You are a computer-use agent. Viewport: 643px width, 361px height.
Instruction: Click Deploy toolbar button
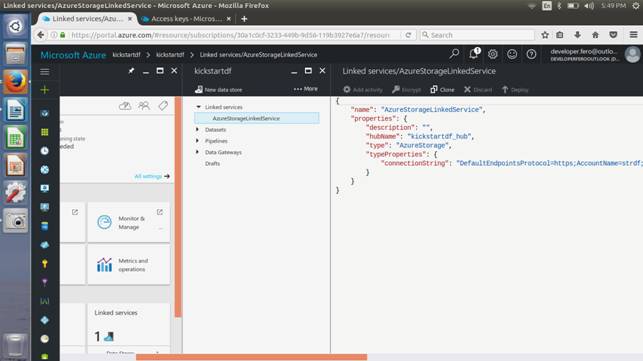click(x=515, y=89)
